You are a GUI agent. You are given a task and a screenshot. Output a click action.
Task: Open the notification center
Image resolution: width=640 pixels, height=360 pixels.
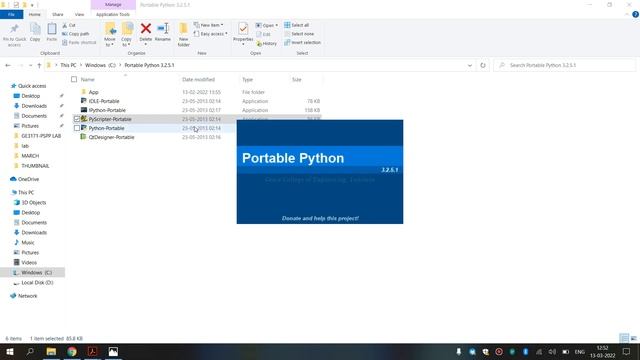point(627,351)
